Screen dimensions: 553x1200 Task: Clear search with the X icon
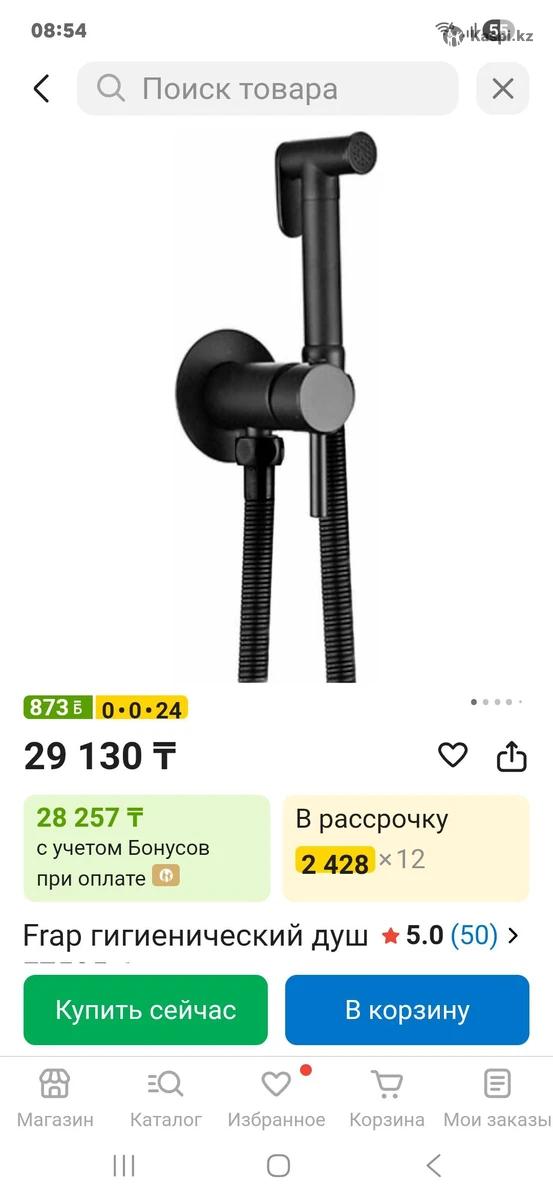tap(503, 89)
